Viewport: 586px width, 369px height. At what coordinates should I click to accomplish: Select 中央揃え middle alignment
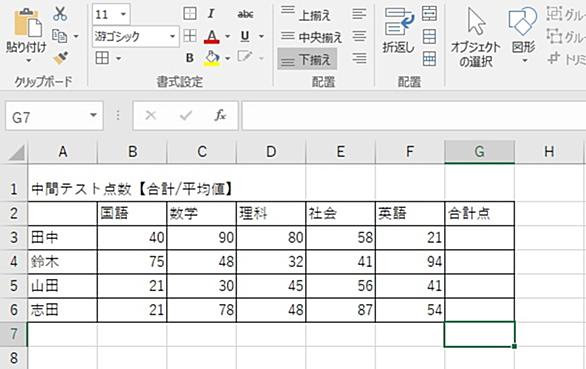(311, 37)
